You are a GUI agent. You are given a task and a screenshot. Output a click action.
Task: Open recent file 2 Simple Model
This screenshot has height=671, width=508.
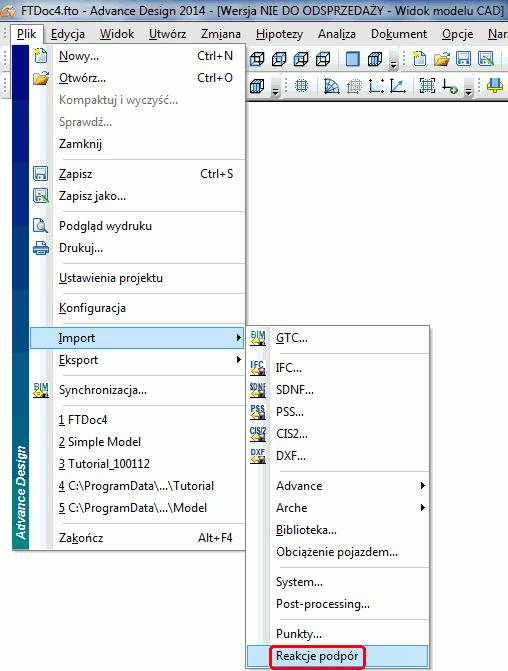pos(138,442)
